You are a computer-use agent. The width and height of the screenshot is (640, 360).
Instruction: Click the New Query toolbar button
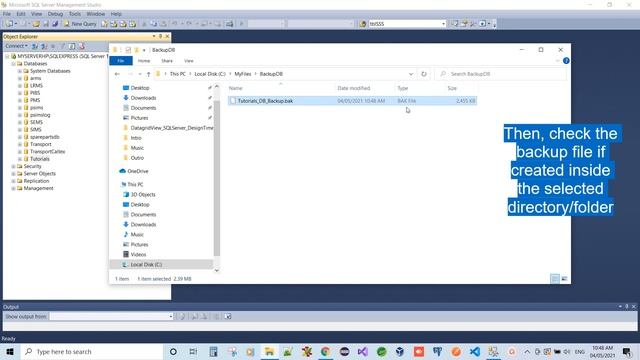coord(80,24)
